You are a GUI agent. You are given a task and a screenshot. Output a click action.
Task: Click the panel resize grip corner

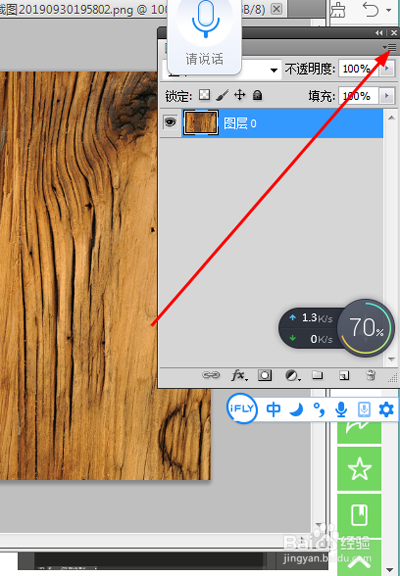coord(393,378)
